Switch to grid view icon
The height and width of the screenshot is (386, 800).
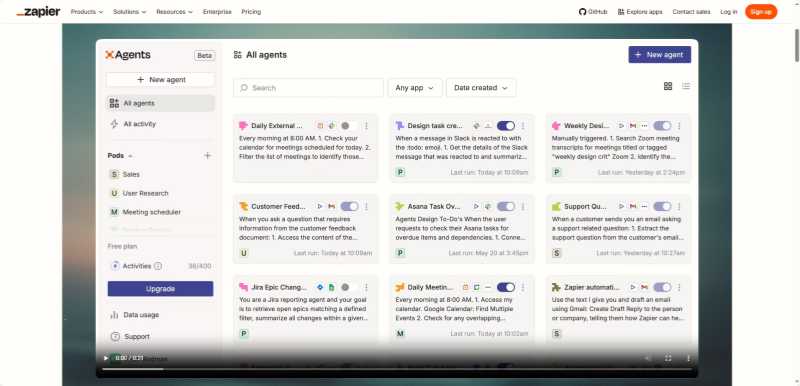pos(668,86)
